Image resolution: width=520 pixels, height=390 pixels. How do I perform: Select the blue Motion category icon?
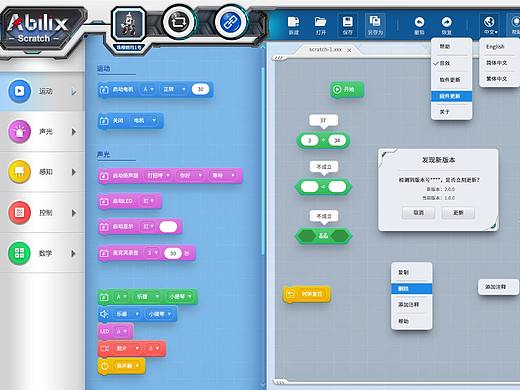coord(19,91)
